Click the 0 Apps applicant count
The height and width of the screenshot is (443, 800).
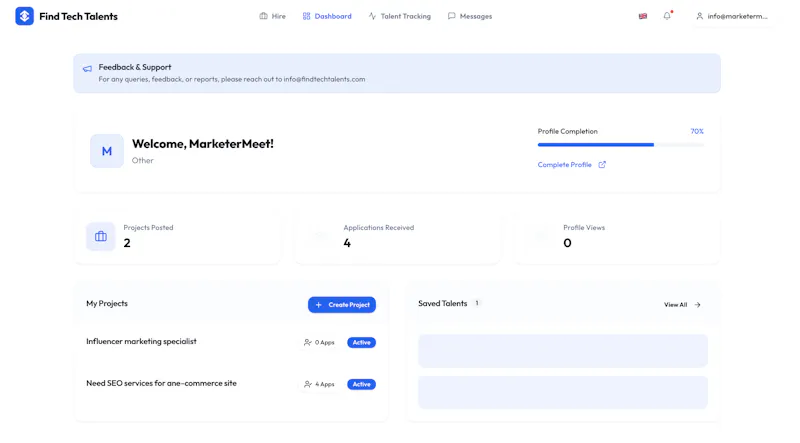[x=319, y=342]
